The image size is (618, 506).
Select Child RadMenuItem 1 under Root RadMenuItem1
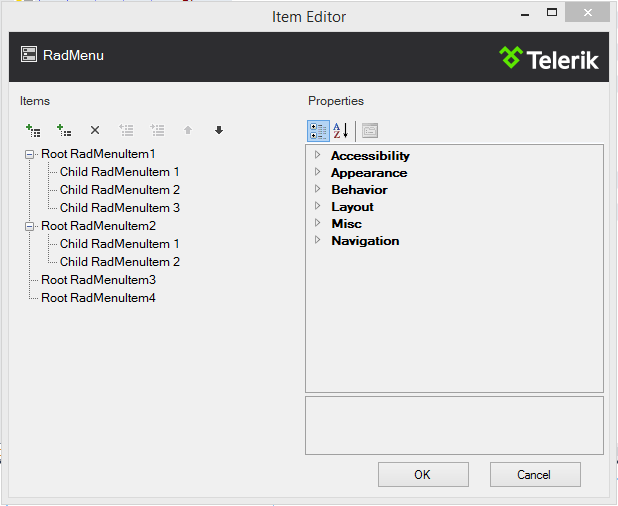tap(119, 172)
